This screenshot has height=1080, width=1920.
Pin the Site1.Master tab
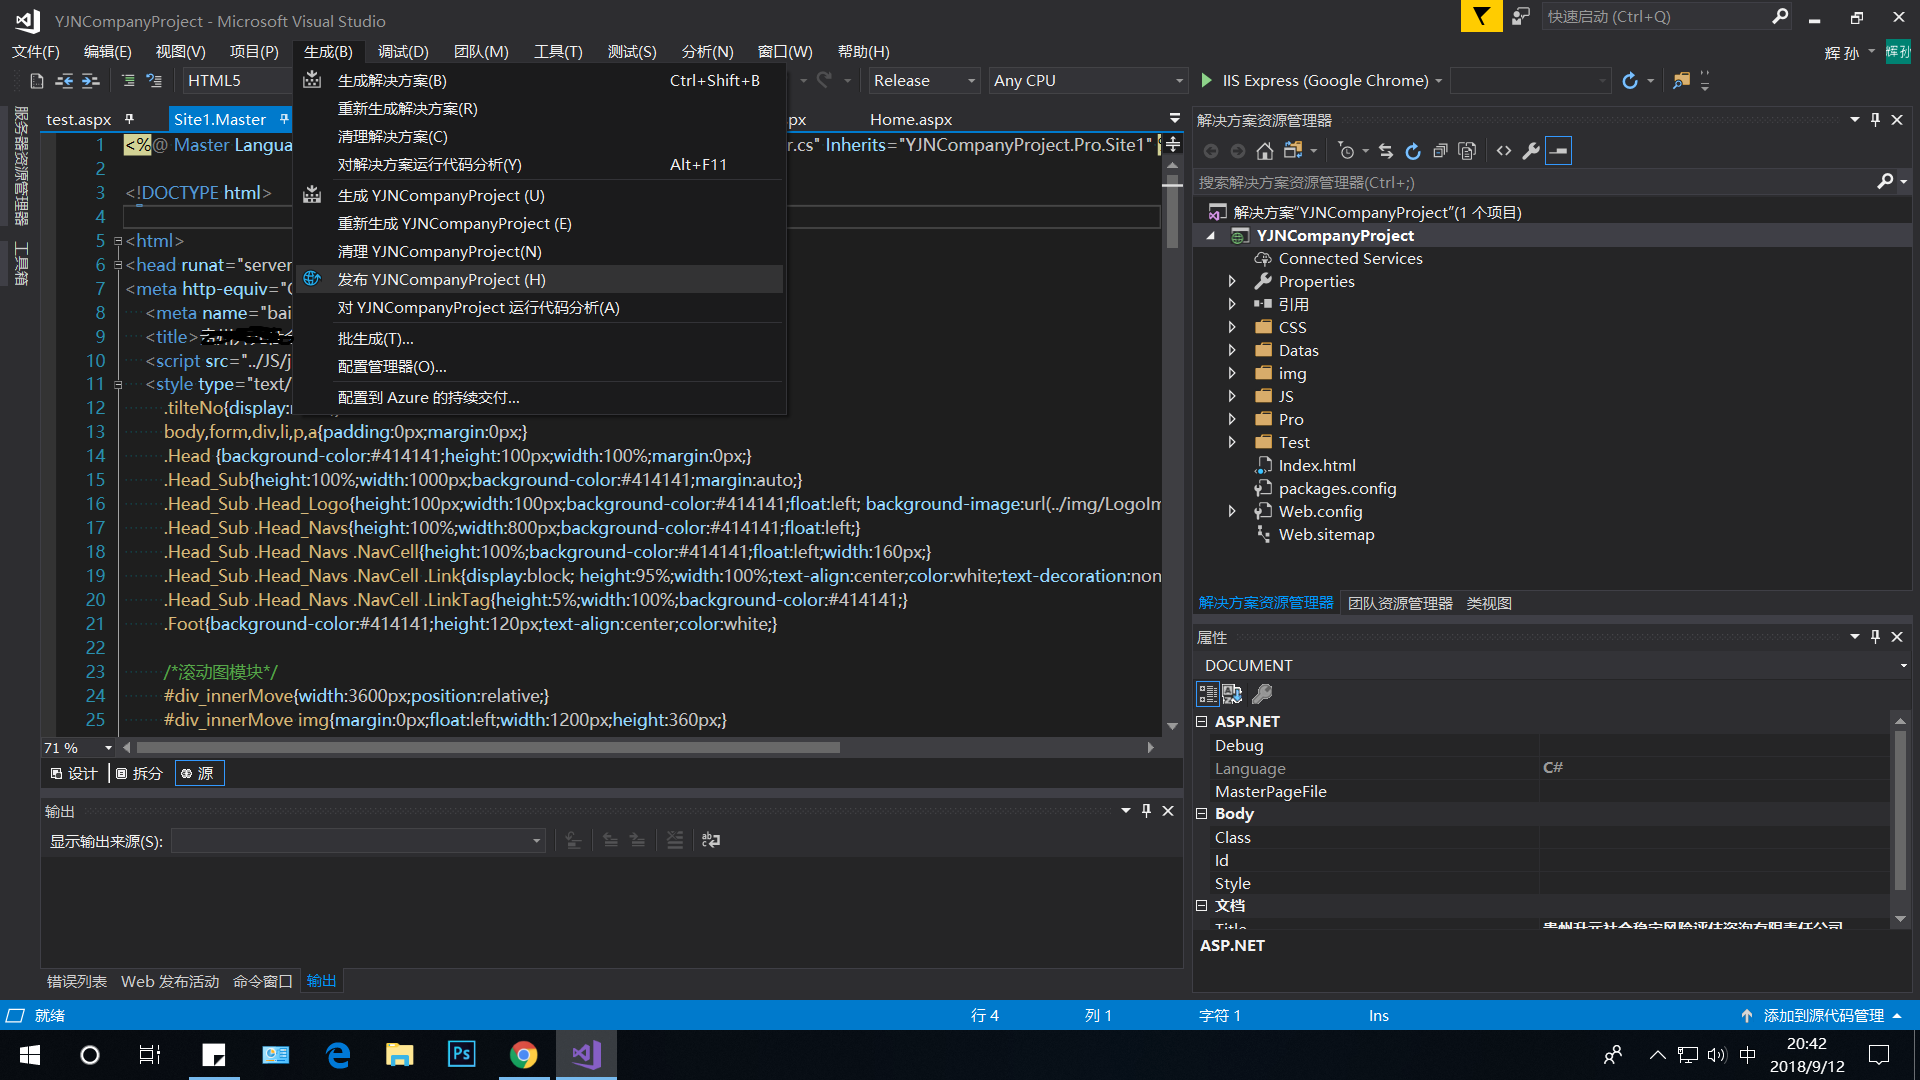(284, 119)
